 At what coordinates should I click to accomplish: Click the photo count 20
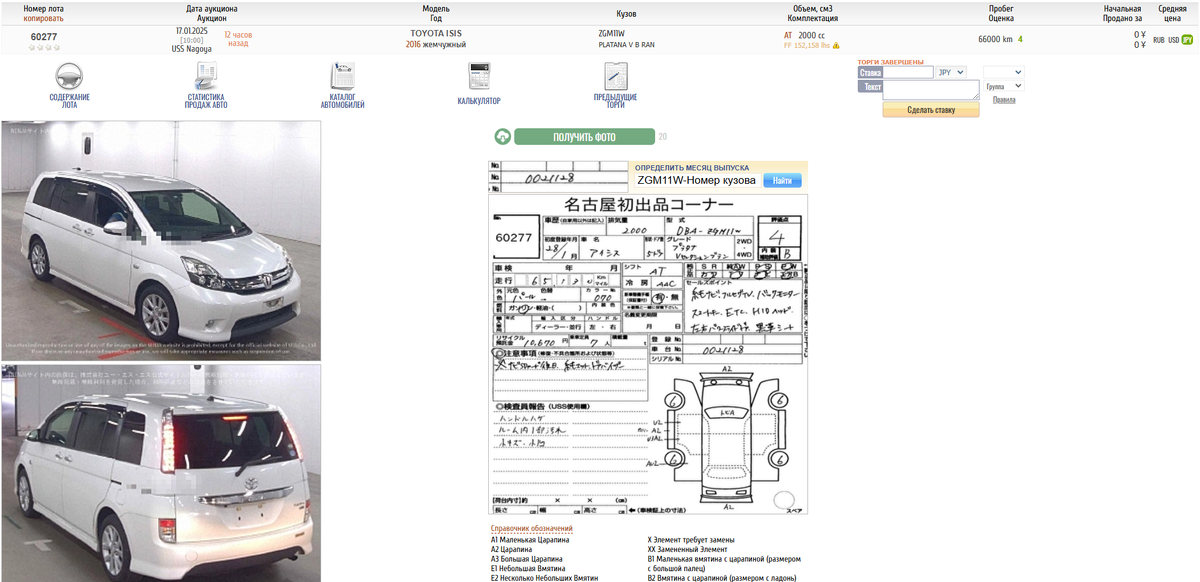(x=662, y=137)
